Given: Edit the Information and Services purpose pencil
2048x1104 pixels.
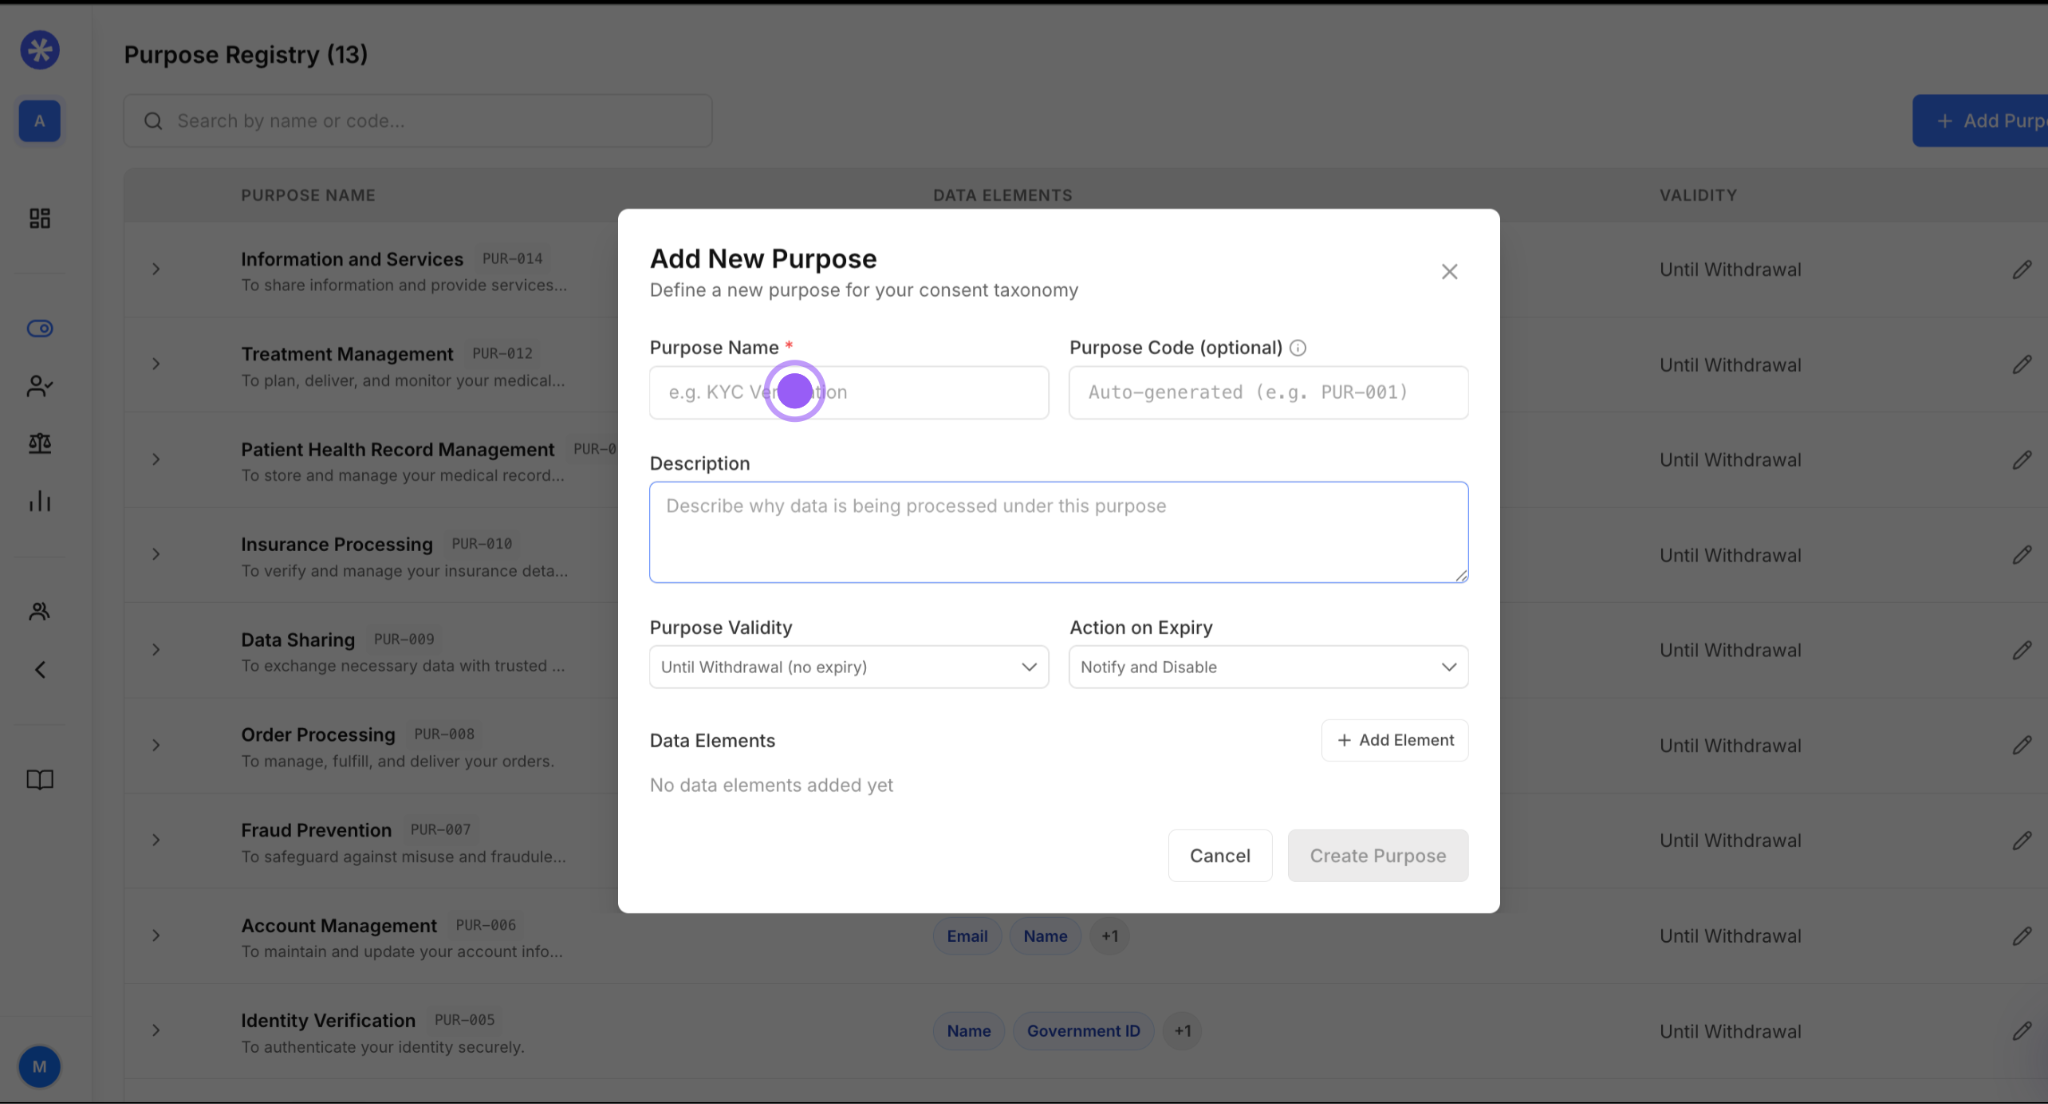Looking at the screenshot, I should tap(2022, 270).
